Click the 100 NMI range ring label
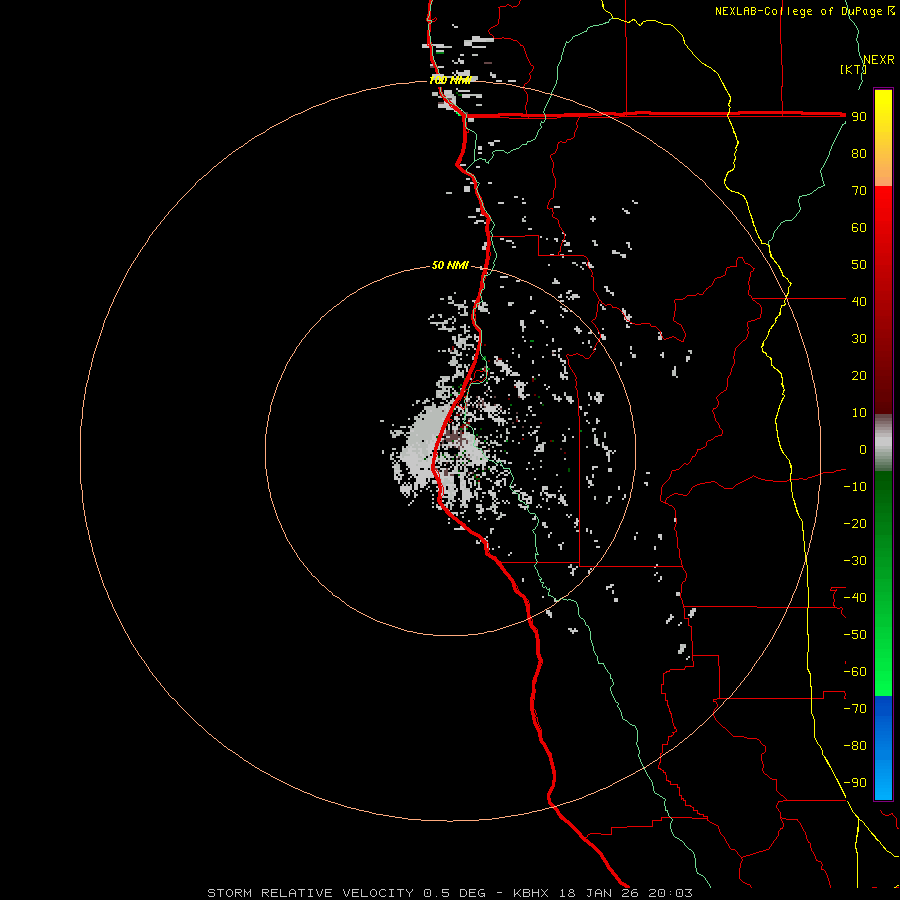This screenshot has width=900, height=900. (x=450, y=80)
